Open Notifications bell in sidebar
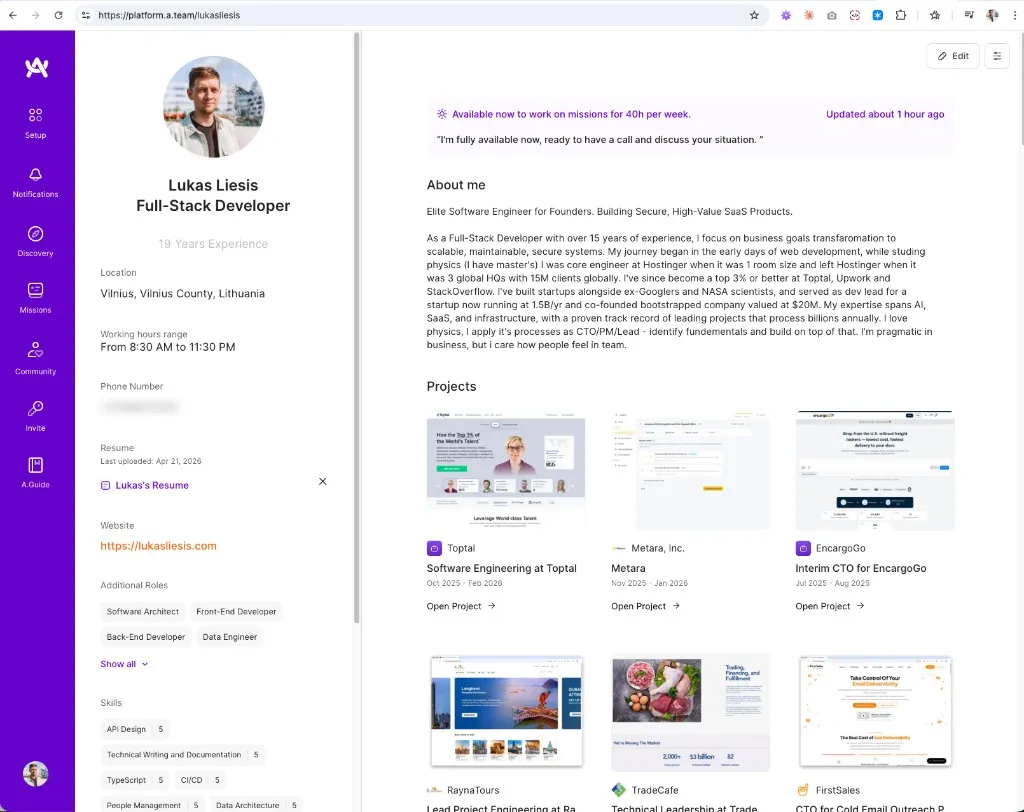Viewport: 1024px width, 812px height. pos(35,182)
